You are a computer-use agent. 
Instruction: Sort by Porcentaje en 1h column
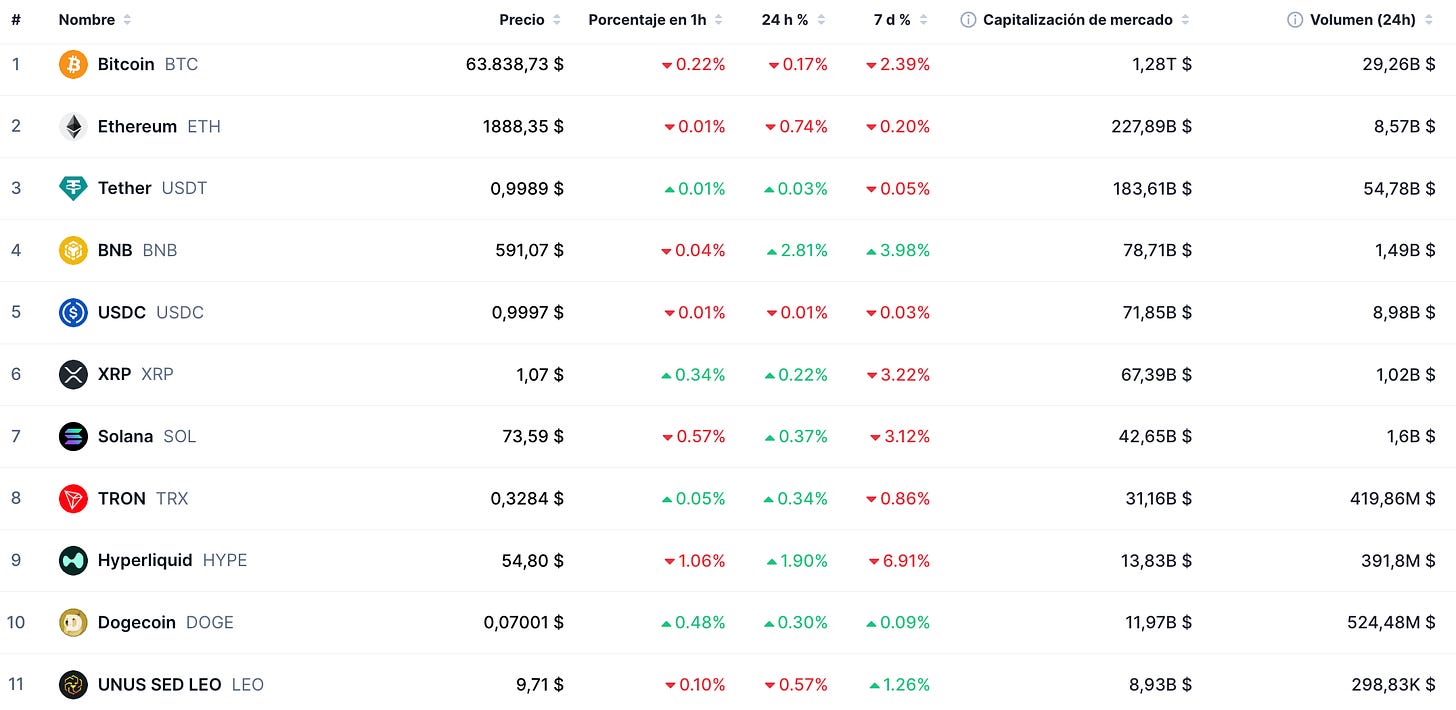pos(656,20)
